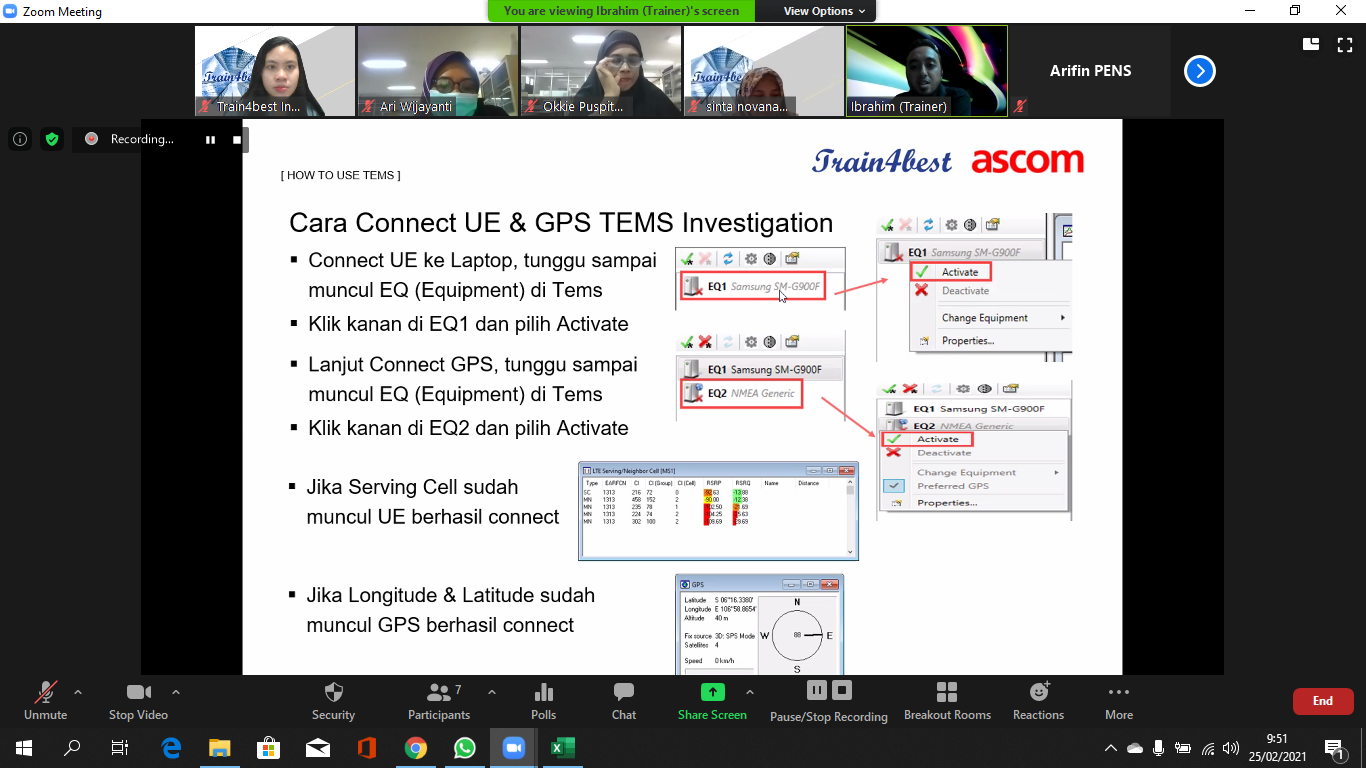Click the green Share Screen icon
Viewport: 1366px width, 768px height.
pos(712,692)
